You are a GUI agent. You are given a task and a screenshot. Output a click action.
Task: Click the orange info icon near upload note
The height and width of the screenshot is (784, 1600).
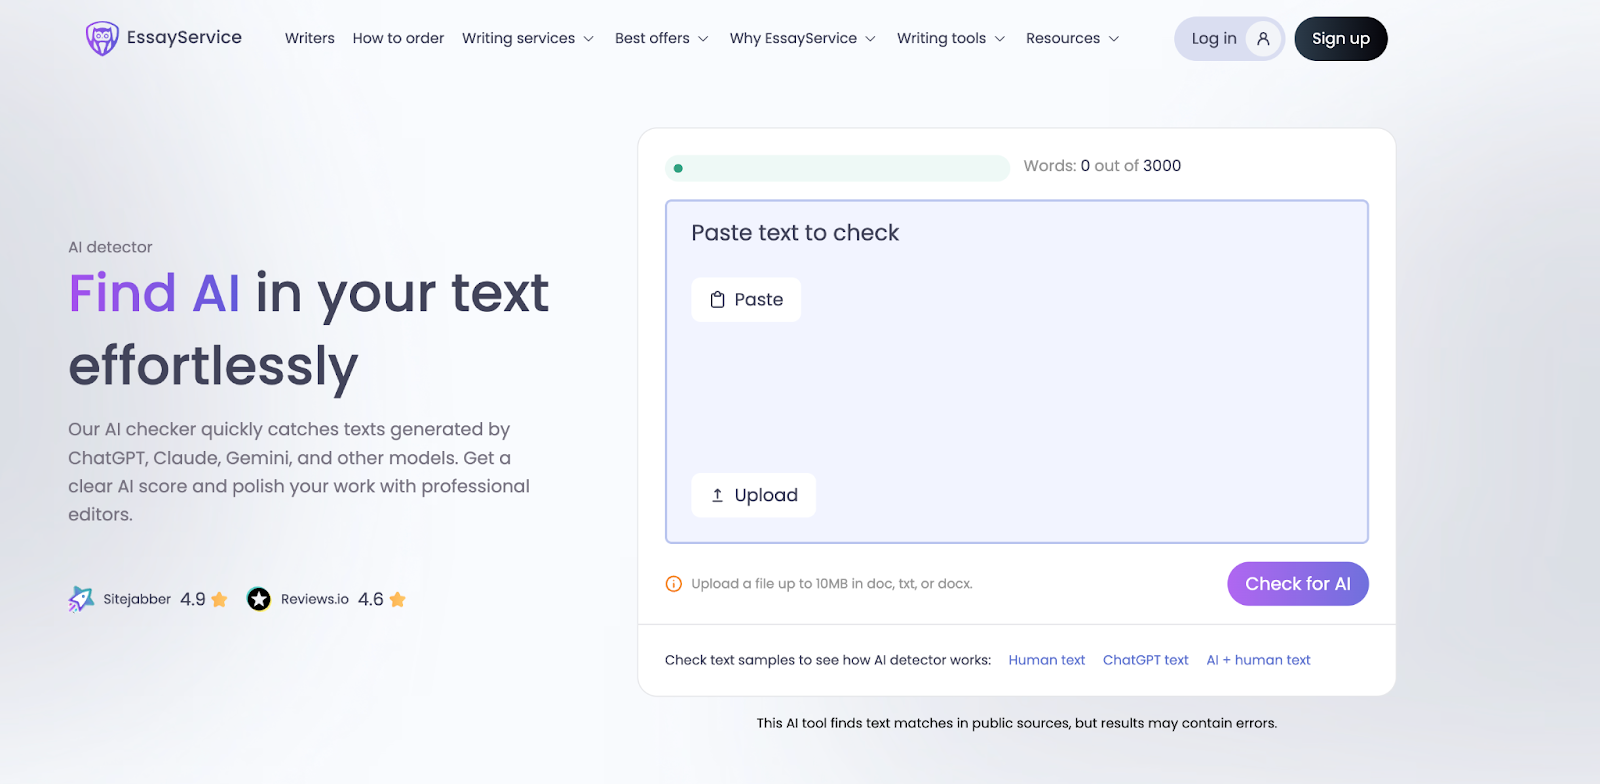(x=674, y=584)
